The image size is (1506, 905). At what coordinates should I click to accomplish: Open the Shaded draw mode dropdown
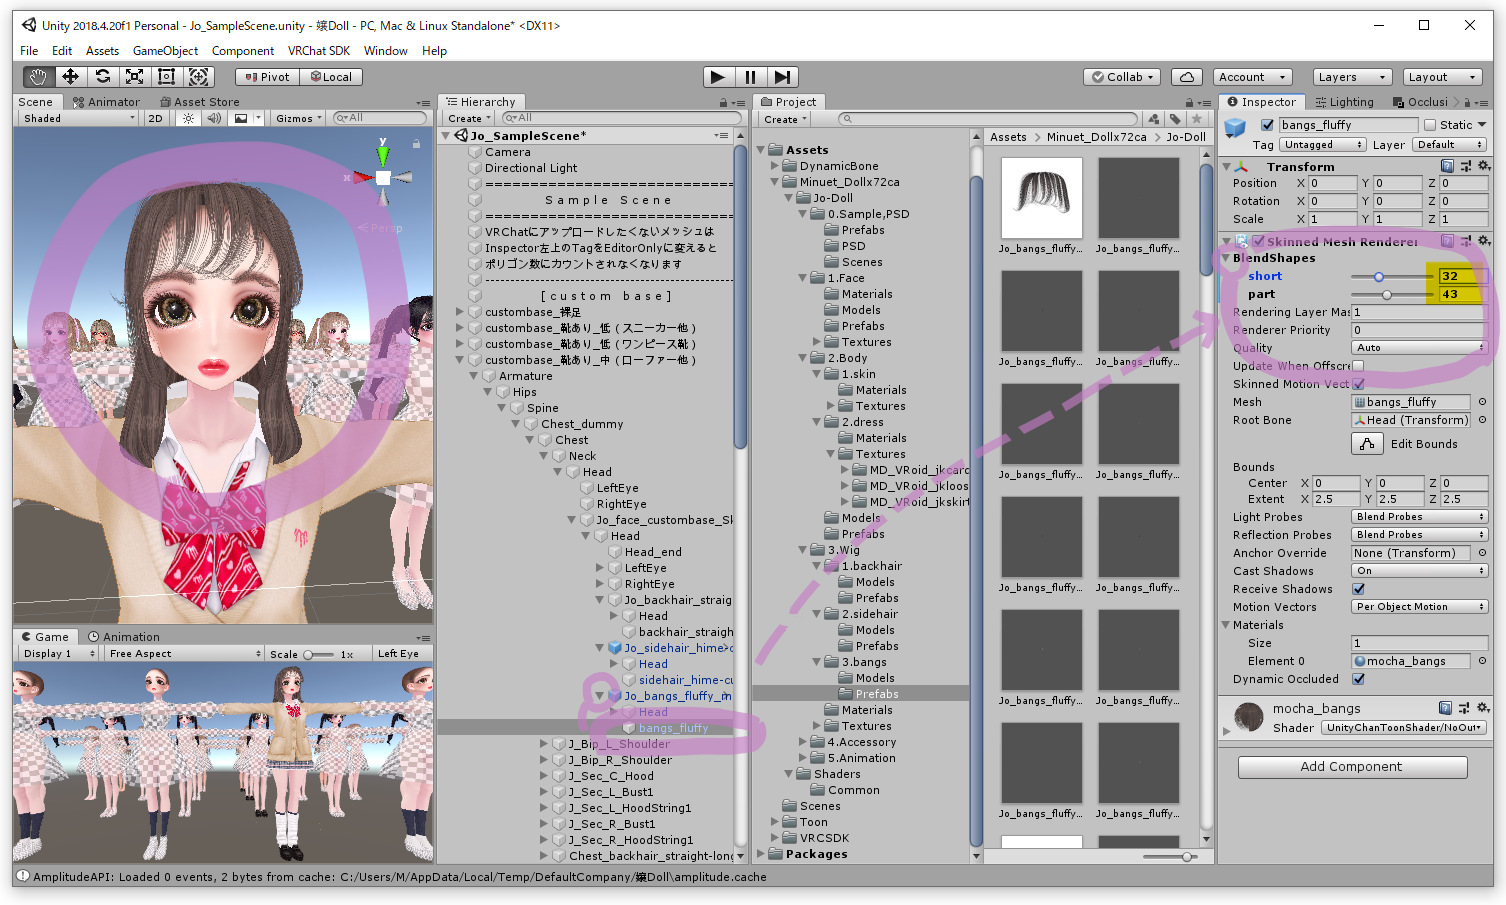(78, 118)
